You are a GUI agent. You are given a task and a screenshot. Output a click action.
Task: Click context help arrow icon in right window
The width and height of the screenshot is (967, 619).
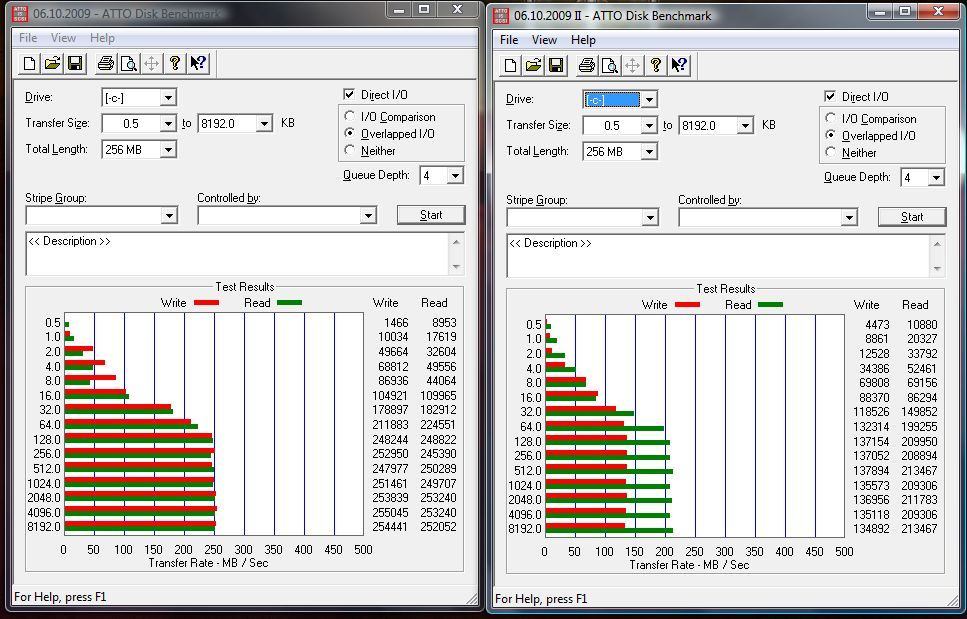[679, 65]
